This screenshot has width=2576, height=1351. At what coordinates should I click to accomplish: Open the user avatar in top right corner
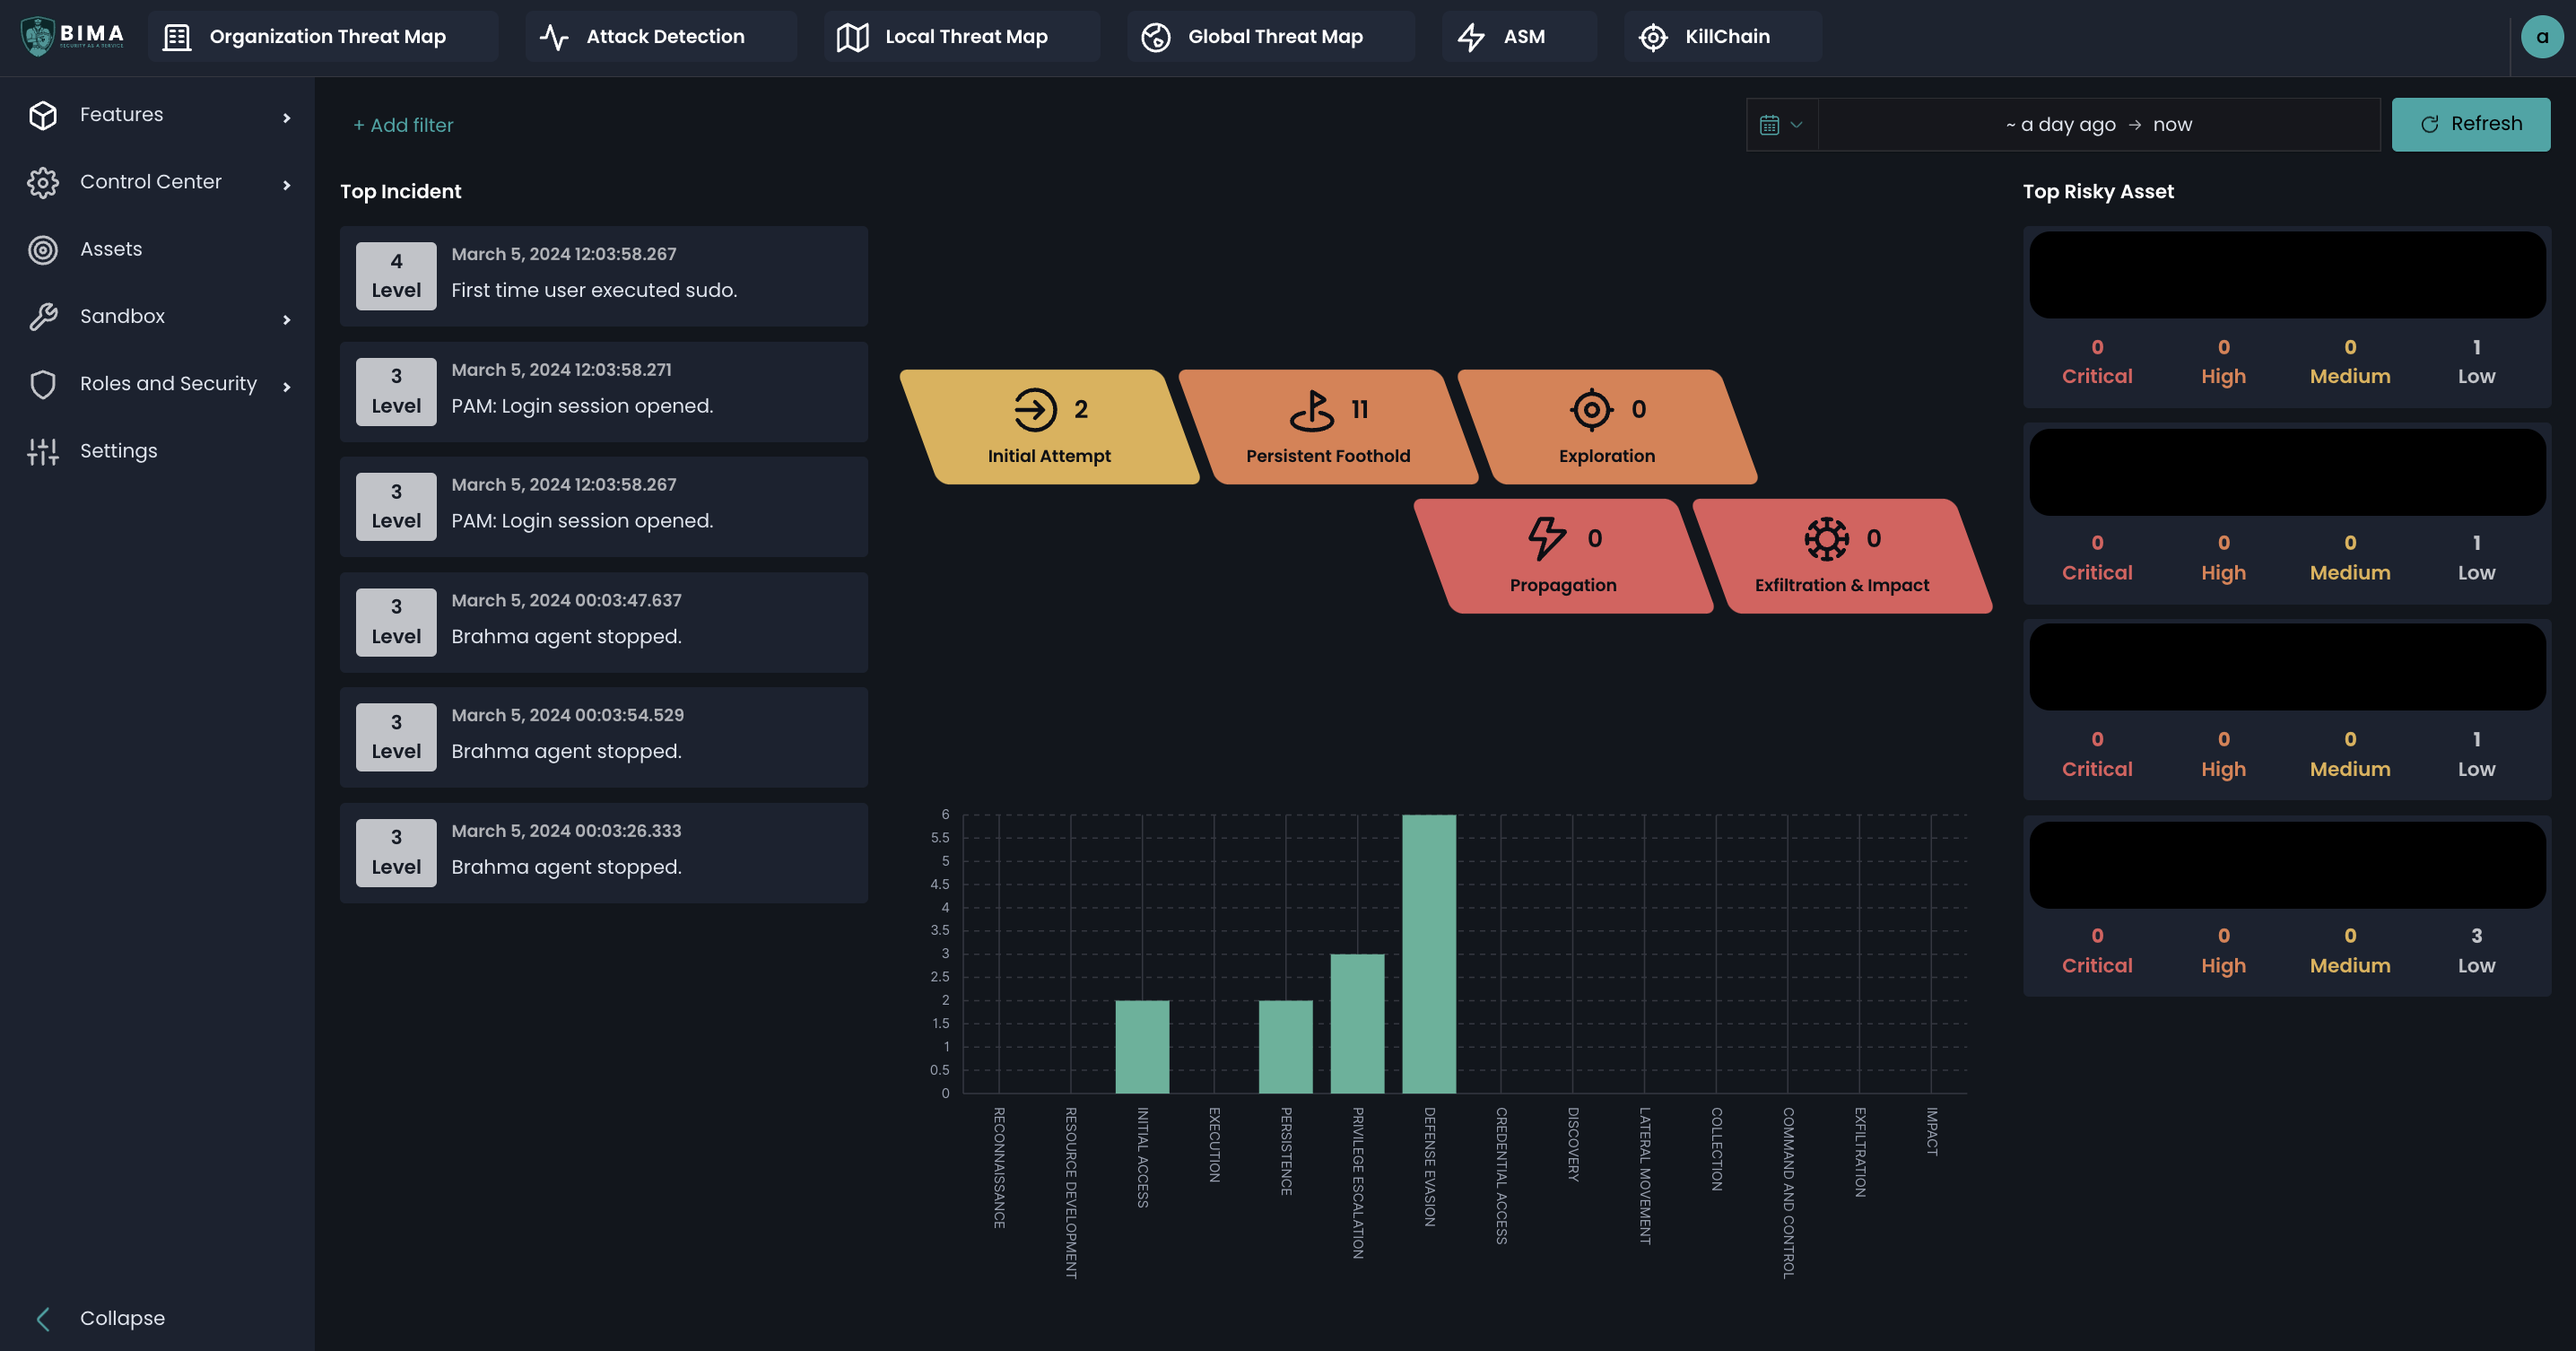[x=2541, y=36]
